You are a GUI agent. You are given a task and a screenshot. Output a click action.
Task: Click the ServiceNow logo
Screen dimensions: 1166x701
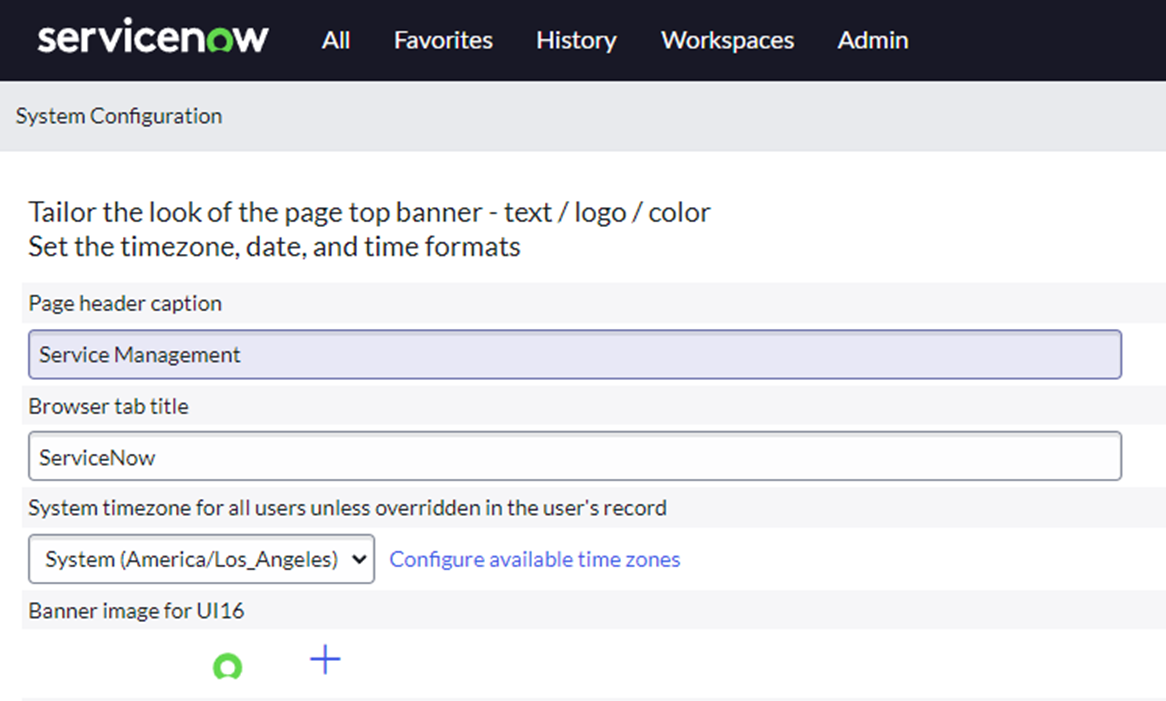tap(153, 39)
